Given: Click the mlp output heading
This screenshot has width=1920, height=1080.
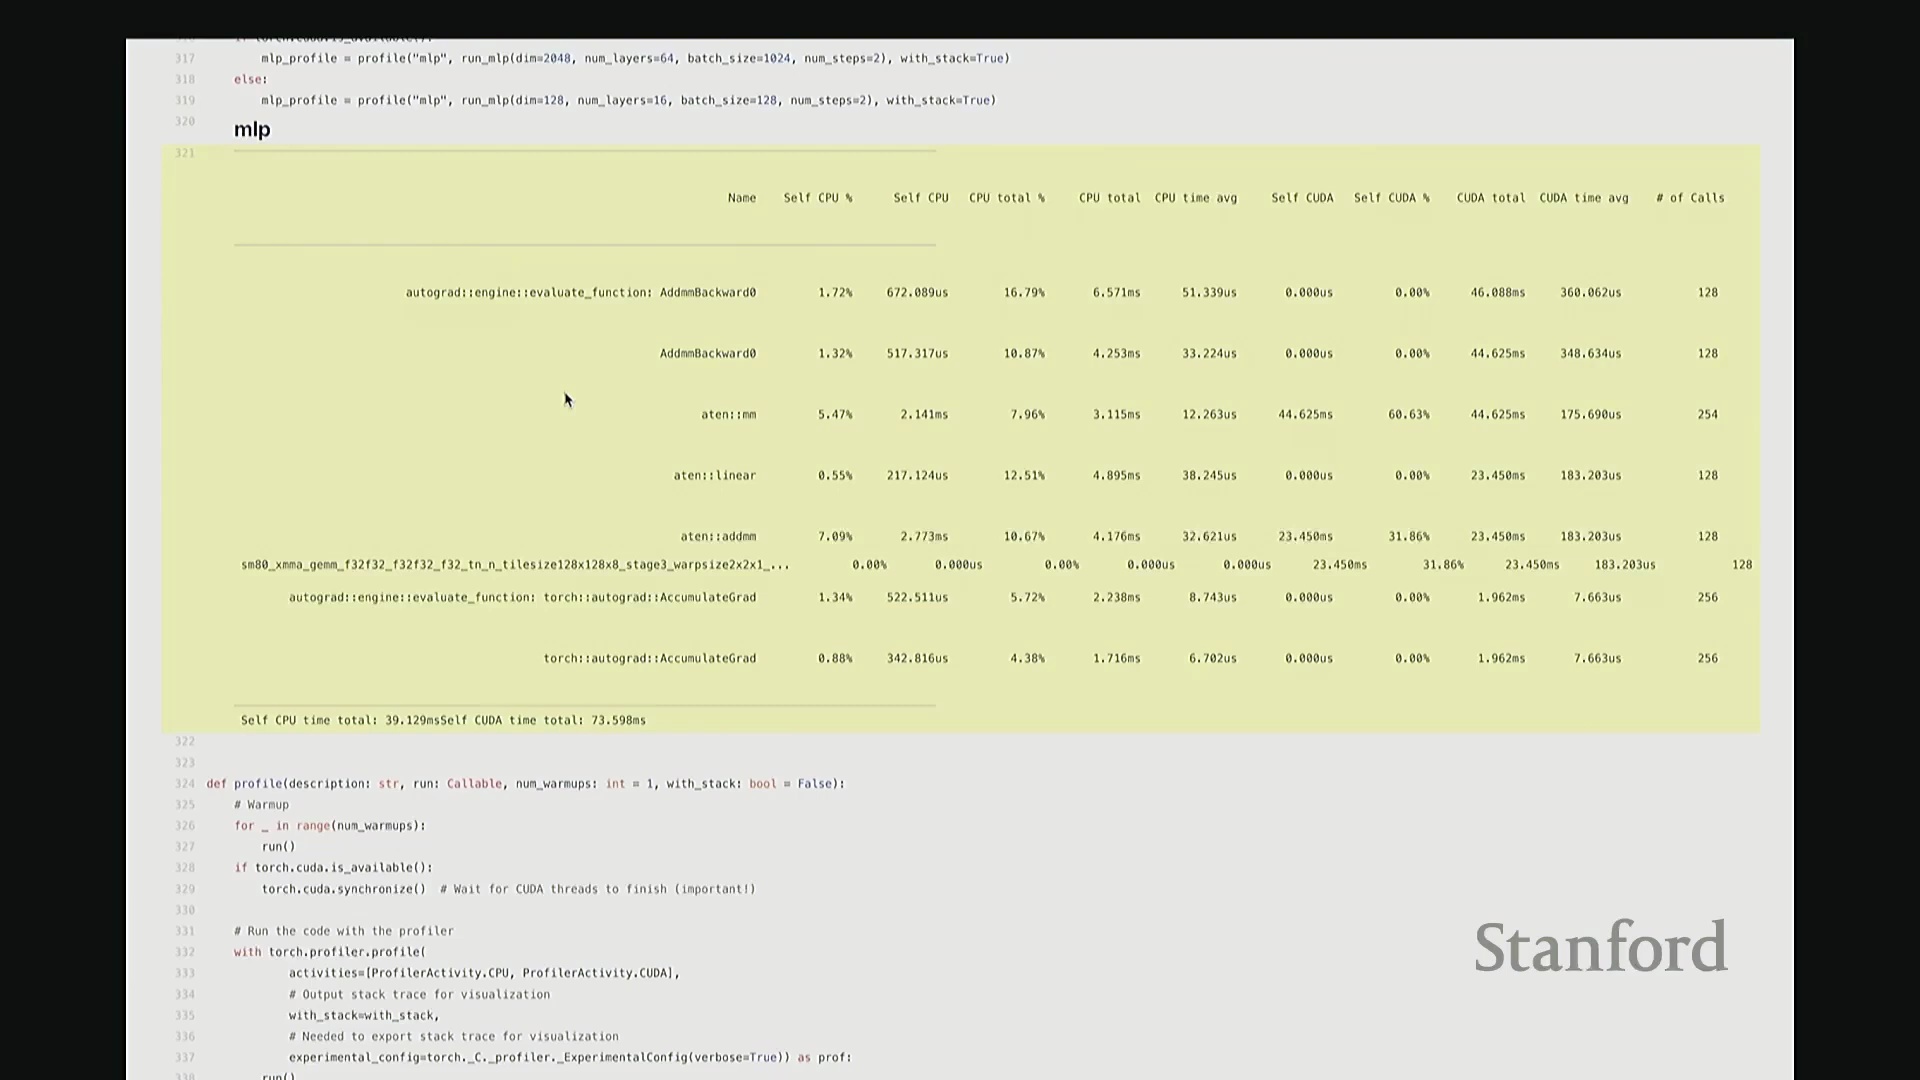Looking at the screenshot, I should click(252, 130).
